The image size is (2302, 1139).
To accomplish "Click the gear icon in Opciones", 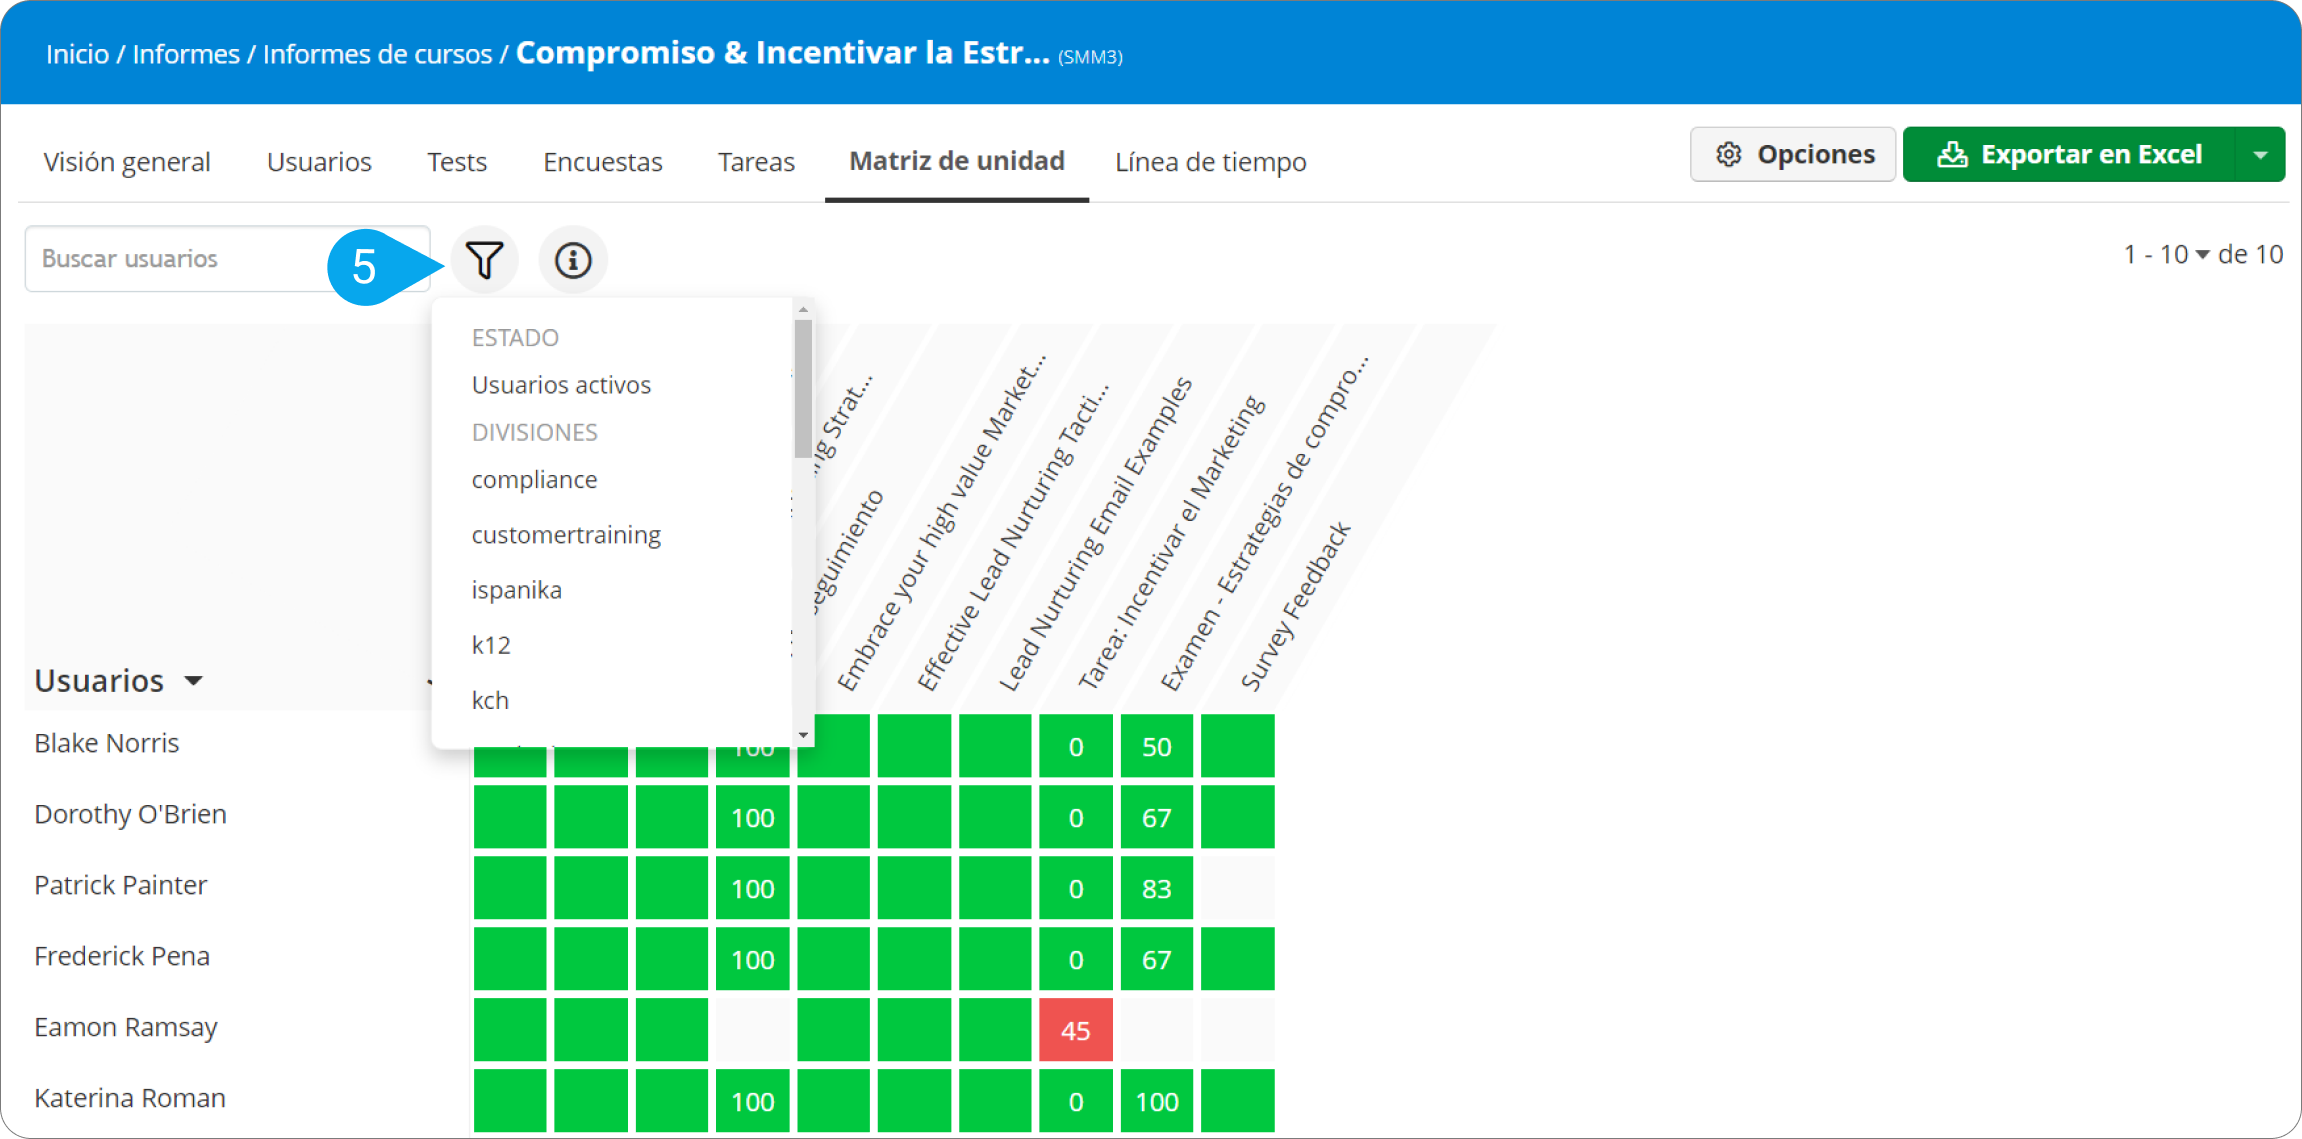I will [1729, 155].
